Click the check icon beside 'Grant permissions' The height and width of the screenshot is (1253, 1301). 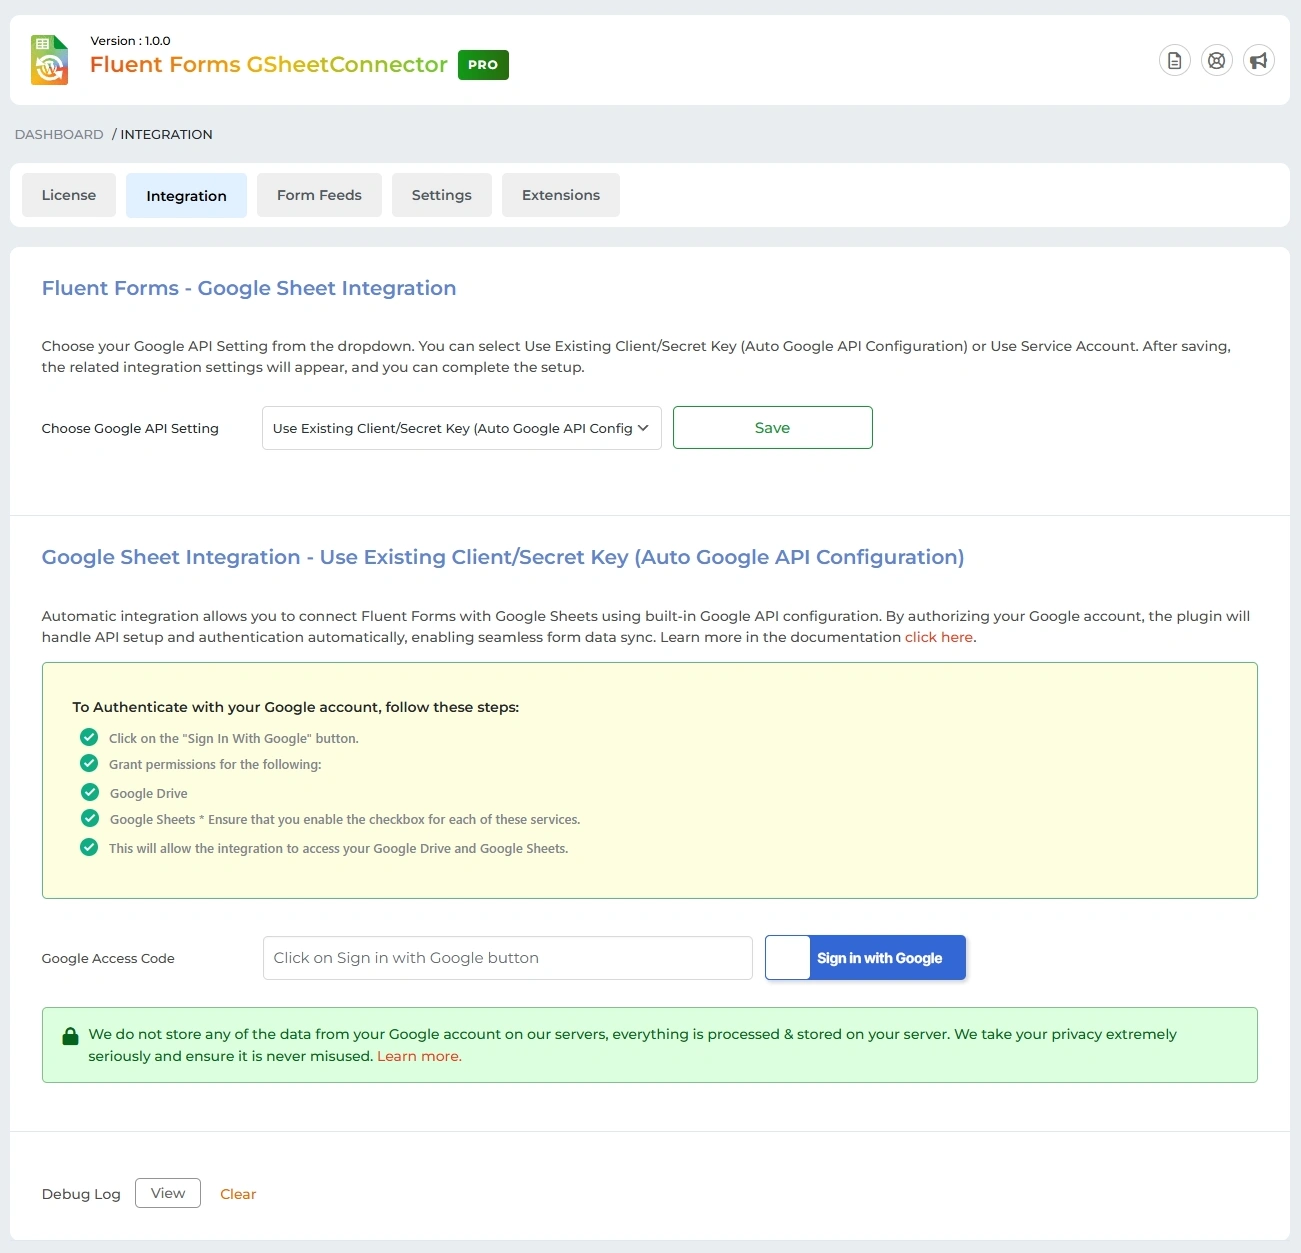(x=89, y=763)
